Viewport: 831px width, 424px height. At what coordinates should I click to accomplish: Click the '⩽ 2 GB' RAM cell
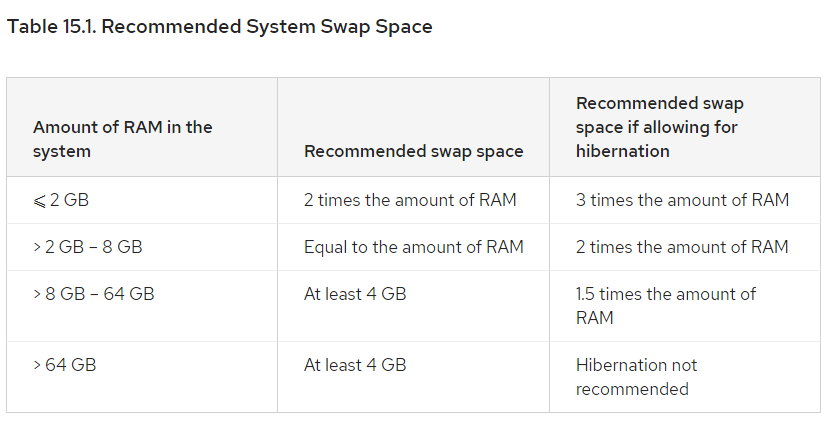coord(60,200)
